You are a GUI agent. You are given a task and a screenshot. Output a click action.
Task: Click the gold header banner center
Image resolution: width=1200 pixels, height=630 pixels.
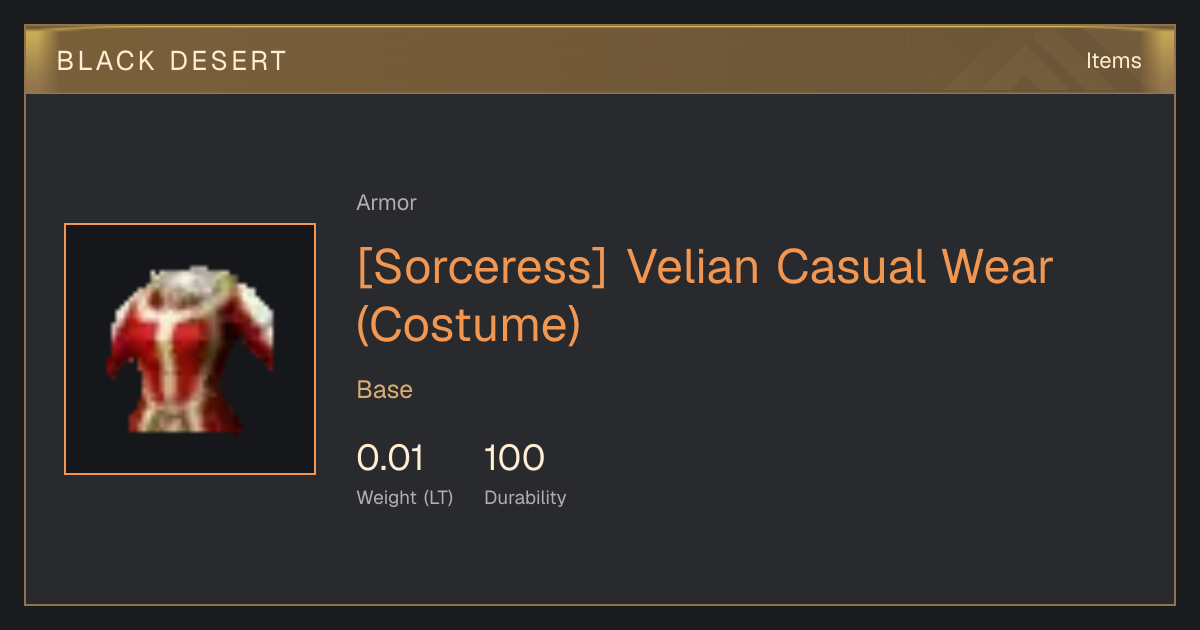(600, 61)
